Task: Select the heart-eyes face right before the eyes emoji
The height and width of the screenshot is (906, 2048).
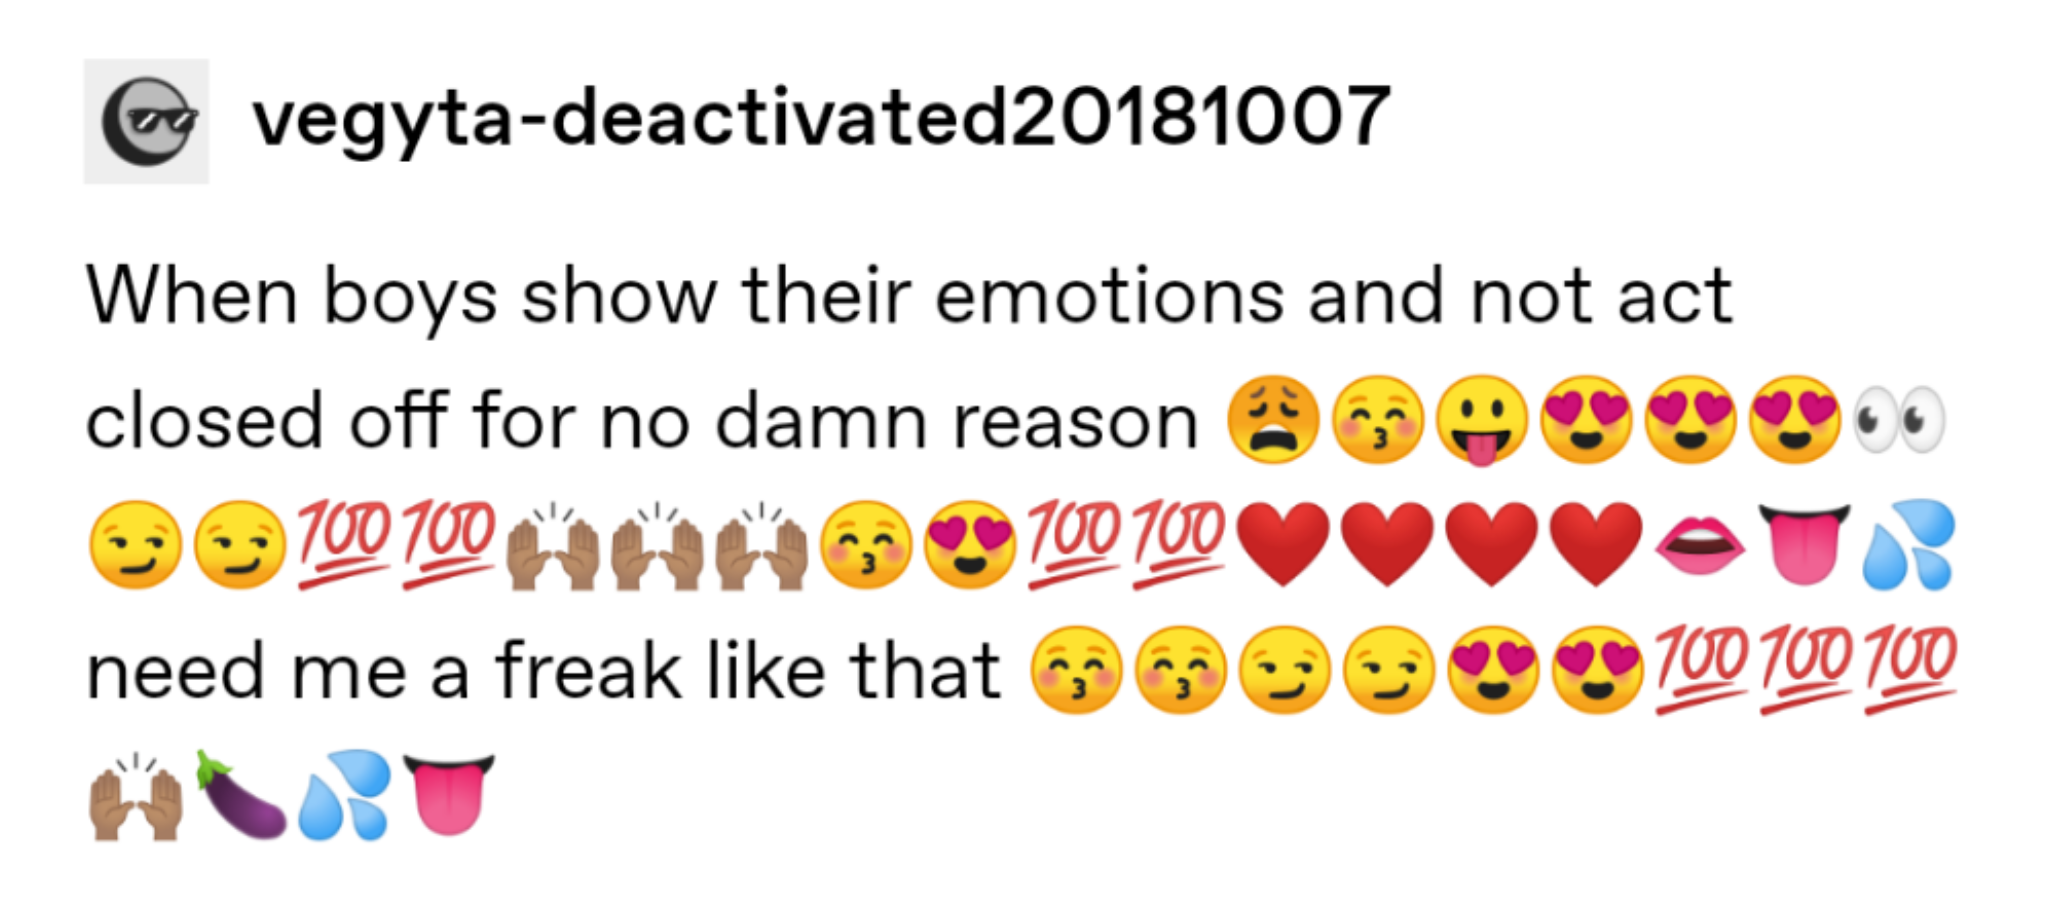Action: pos(1794,421)
